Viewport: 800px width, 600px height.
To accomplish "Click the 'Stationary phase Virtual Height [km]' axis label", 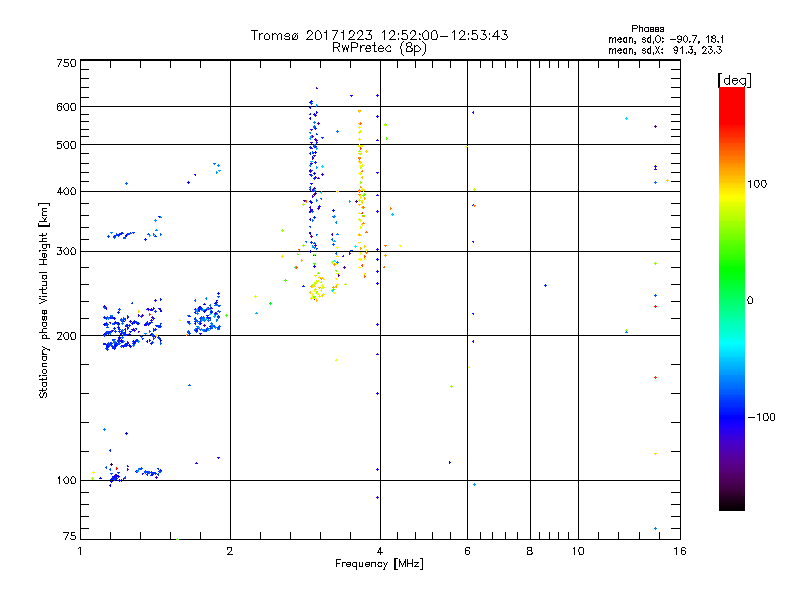I will 44,300.
